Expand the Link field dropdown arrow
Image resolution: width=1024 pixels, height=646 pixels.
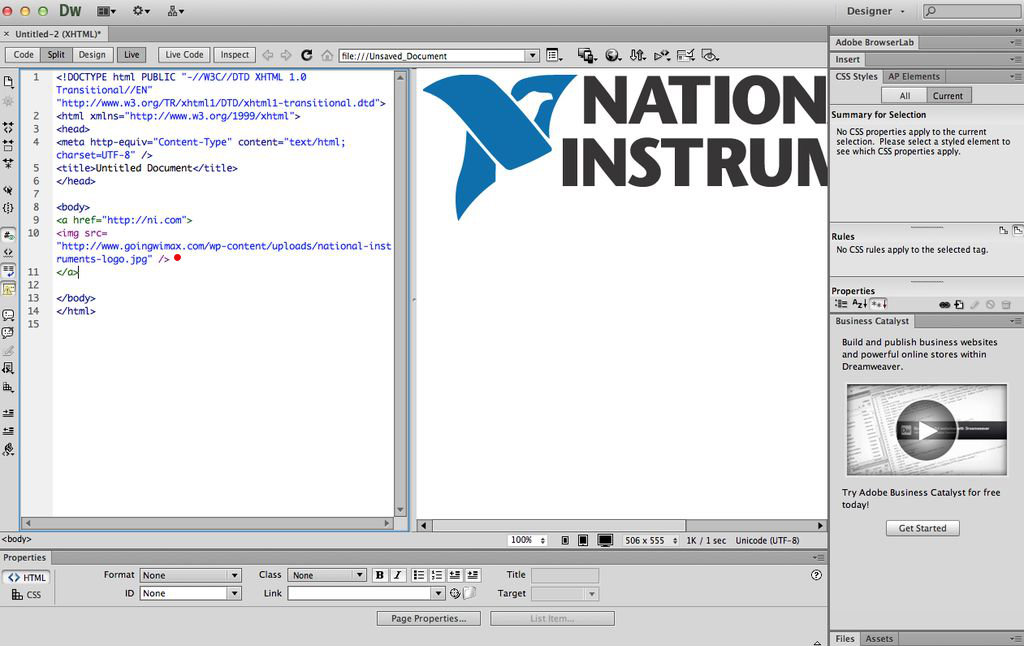click(x=438, y=593)
